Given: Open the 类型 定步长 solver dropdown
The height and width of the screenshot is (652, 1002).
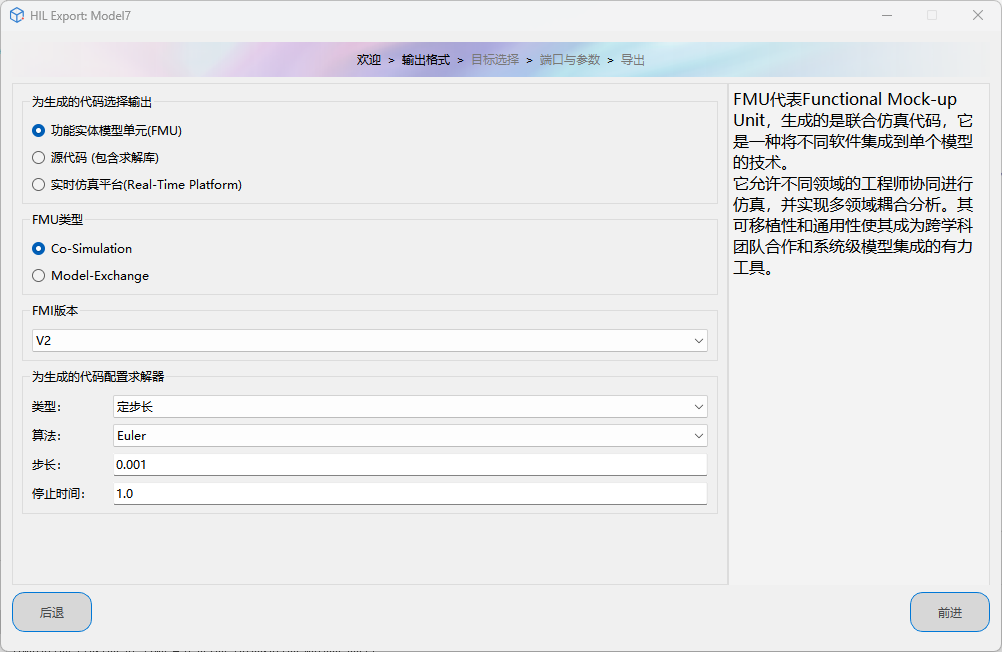Looking at the screenshot, I should point(410,407).
